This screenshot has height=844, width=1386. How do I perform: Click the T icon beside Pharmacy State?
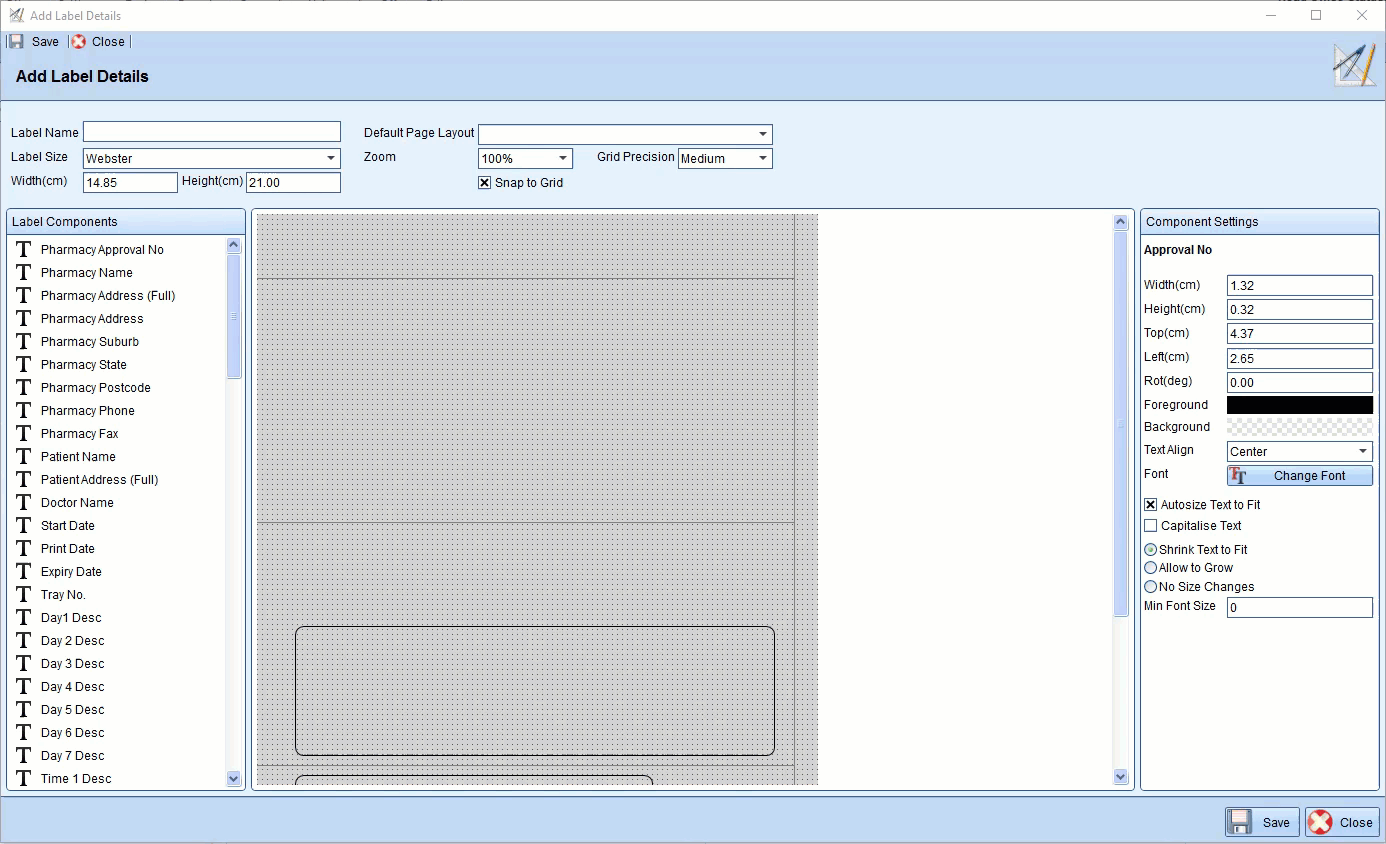tap(24, 364)
